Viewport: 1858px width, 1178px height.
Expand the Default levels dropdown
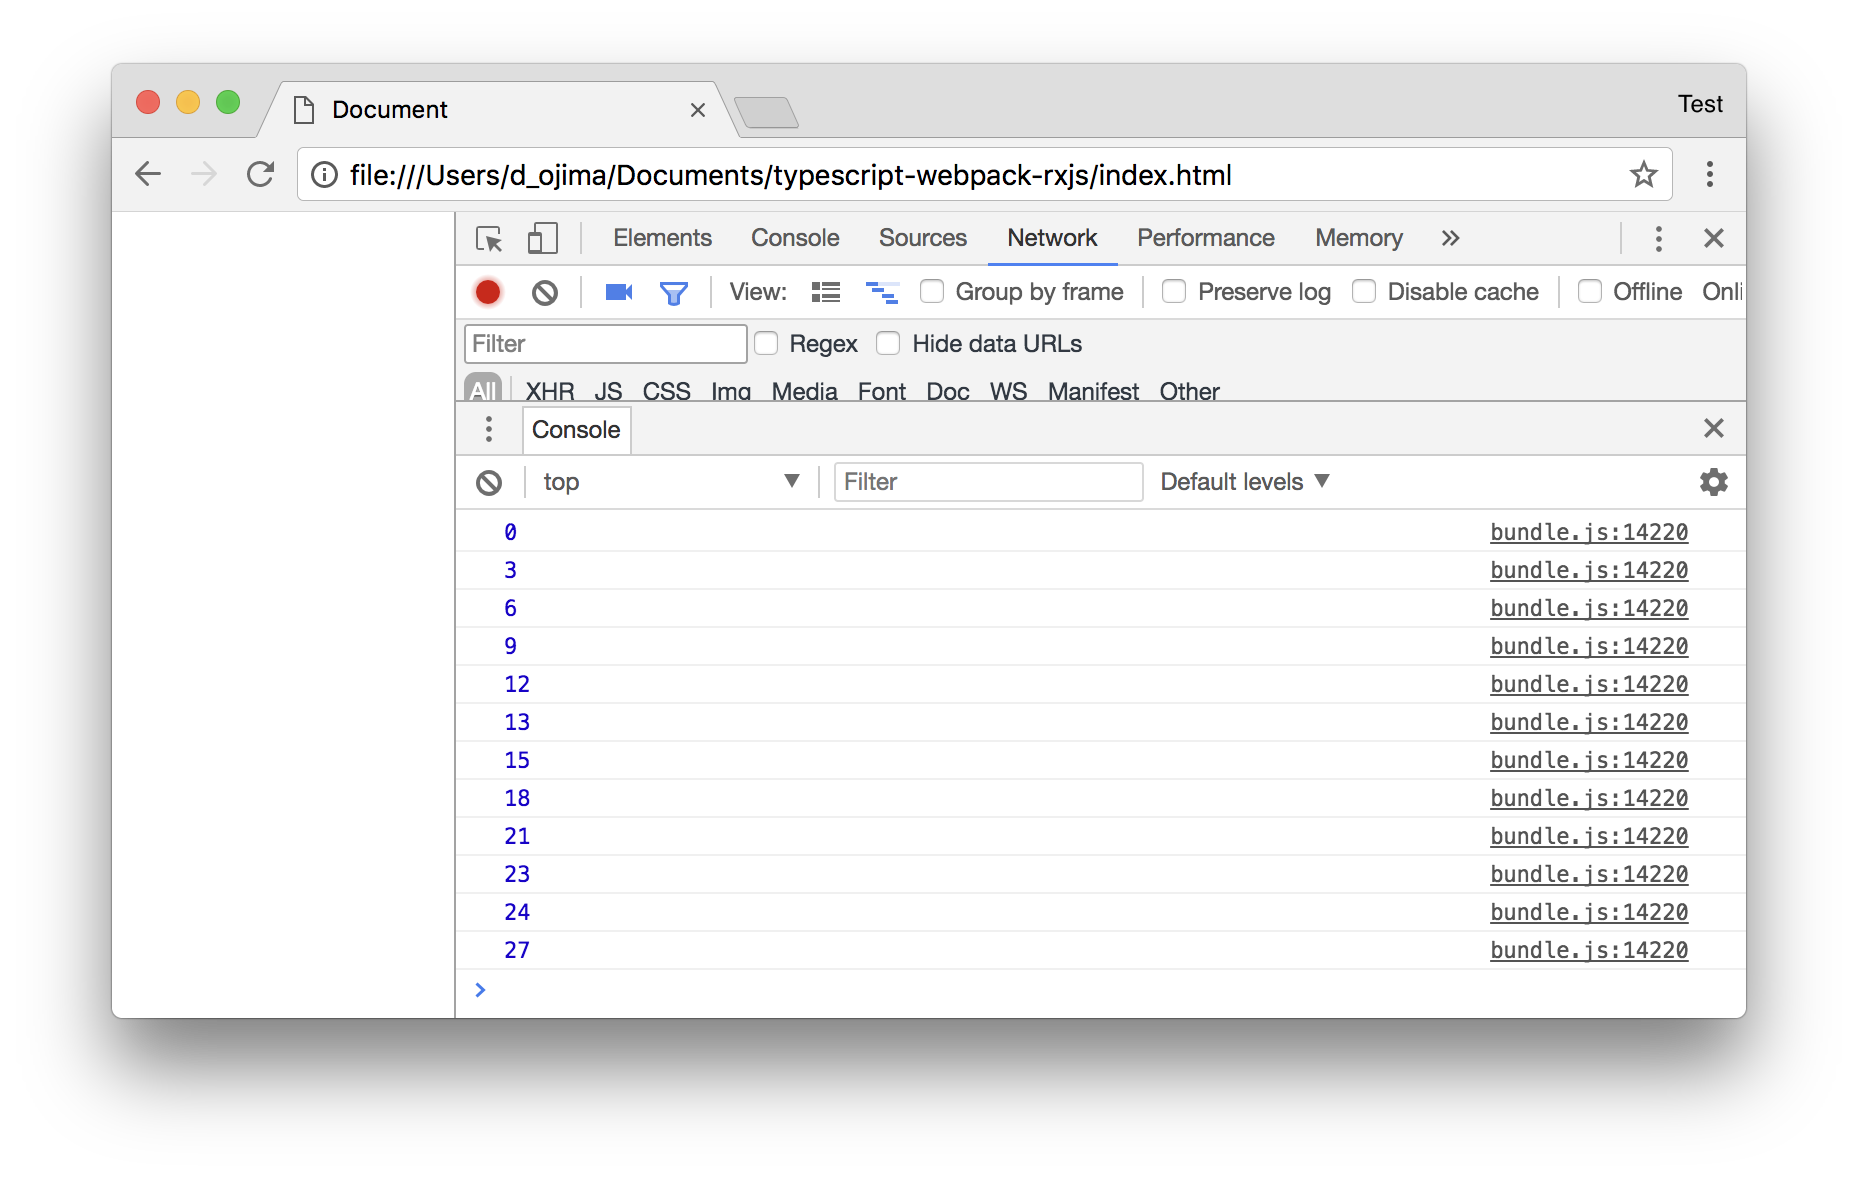[x=1245, y=482]
